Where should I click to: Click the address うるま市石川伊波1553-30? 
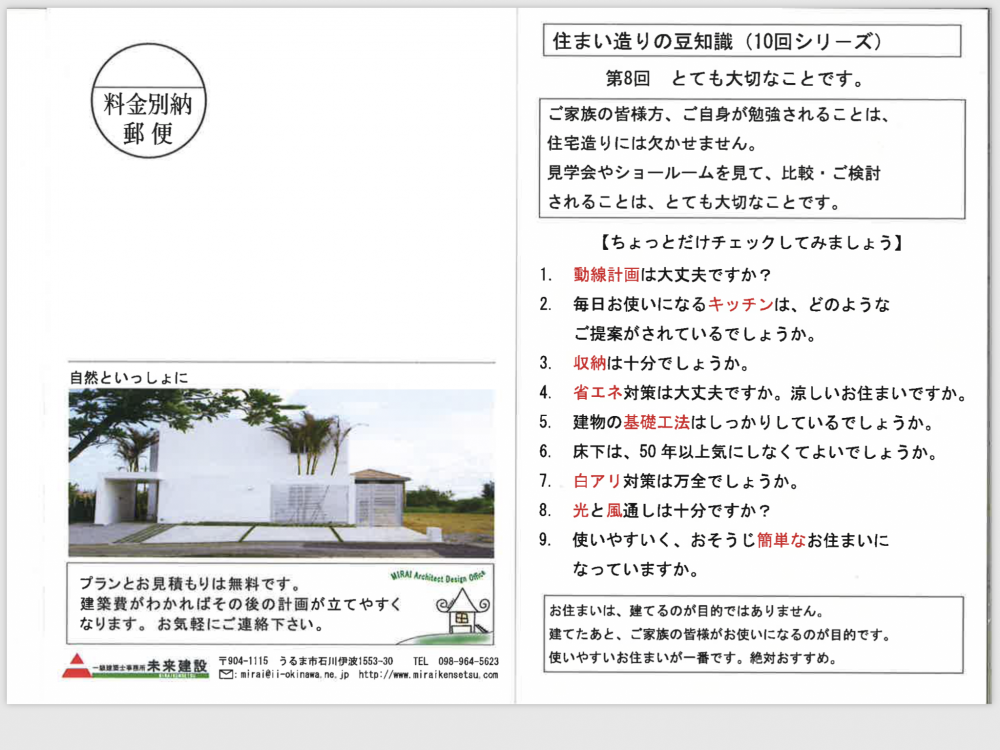[335, 661]
